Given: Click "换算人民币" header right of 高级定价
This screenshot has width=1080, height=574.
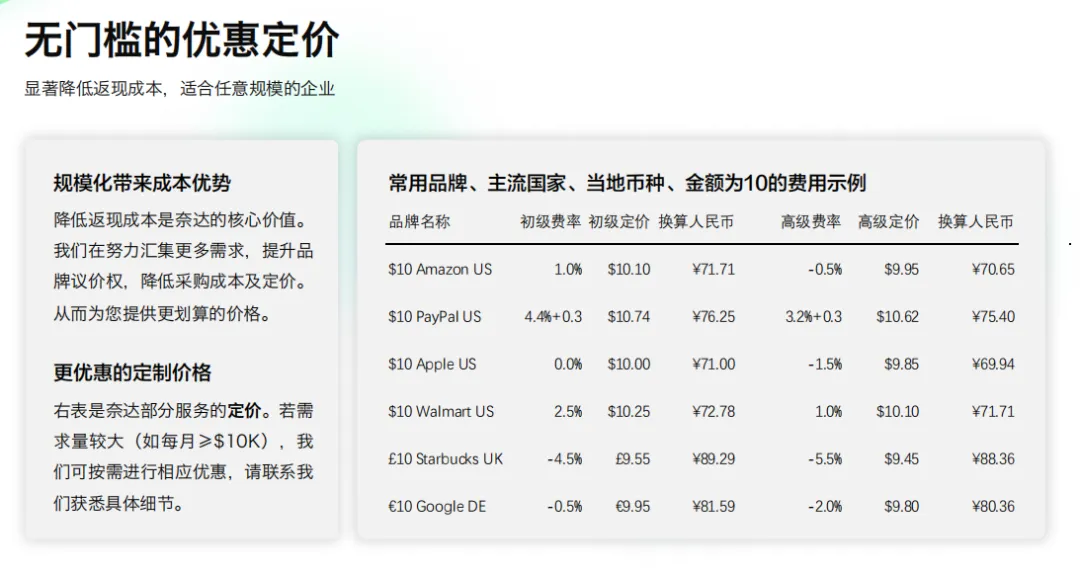Looking at the screenshot, I should (976, 222).
